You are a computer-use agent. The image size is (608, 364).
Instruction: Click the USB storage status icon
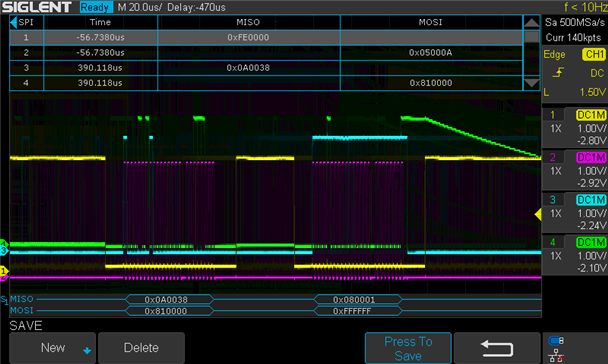pyautogui.click(x=556, y=341)
